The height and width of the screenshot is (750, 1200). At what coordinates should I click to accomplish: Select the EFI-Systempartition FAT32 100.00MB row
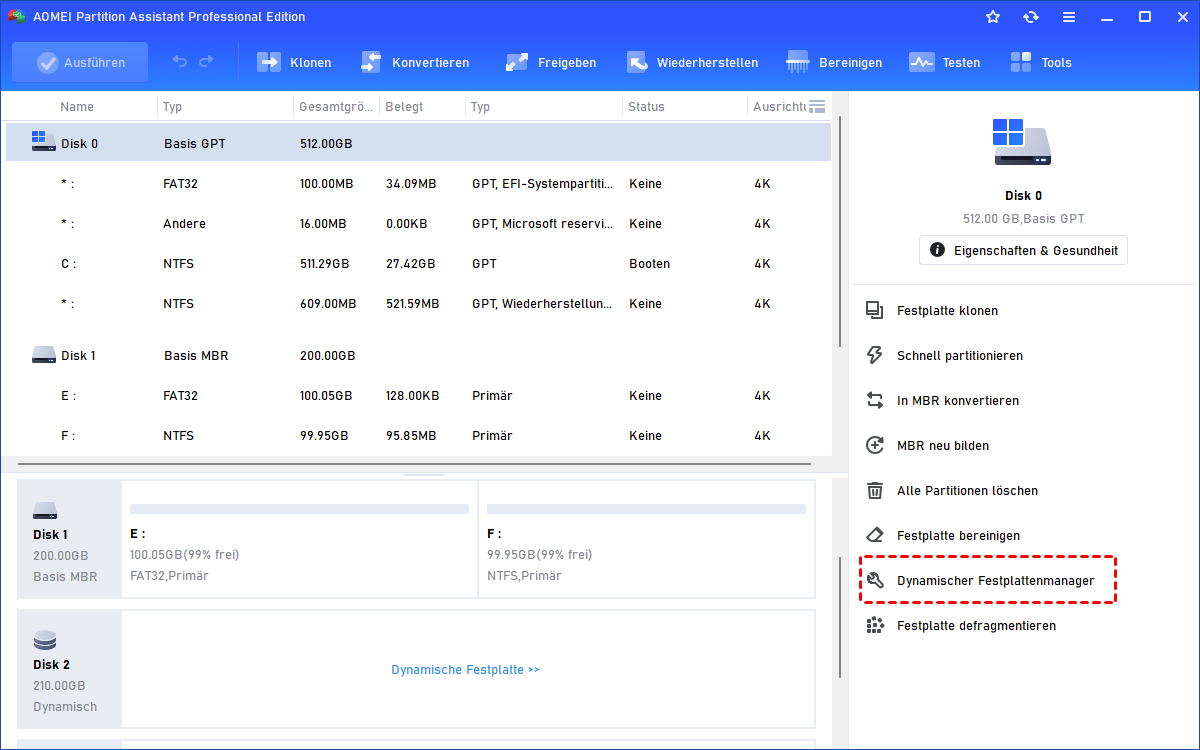(x=418, y=184)
